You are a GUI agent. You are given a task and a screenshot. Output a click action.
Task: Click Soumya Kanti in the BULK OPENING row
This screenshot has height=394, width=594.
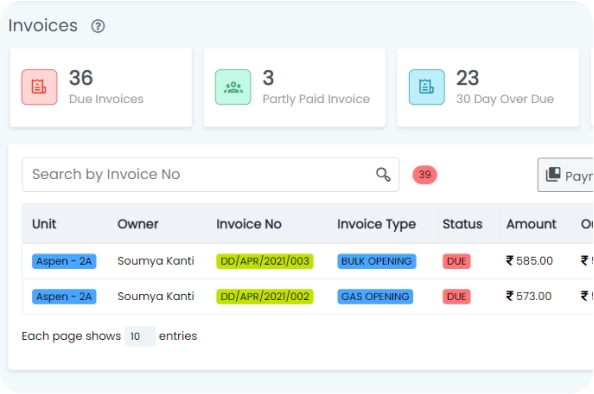click(156, 261)
